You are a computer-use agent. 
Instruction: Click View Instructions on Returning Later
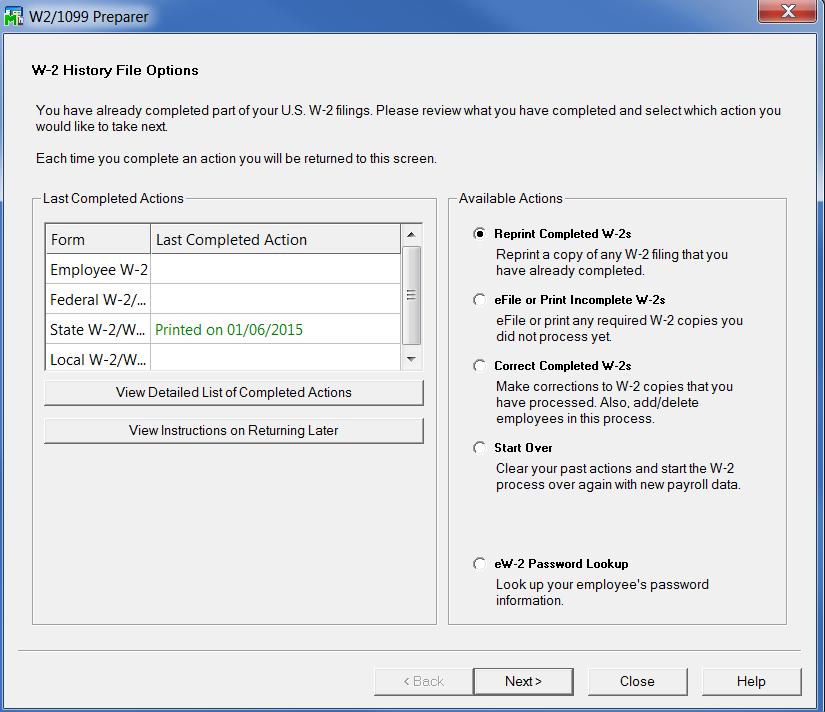(234, 431)
